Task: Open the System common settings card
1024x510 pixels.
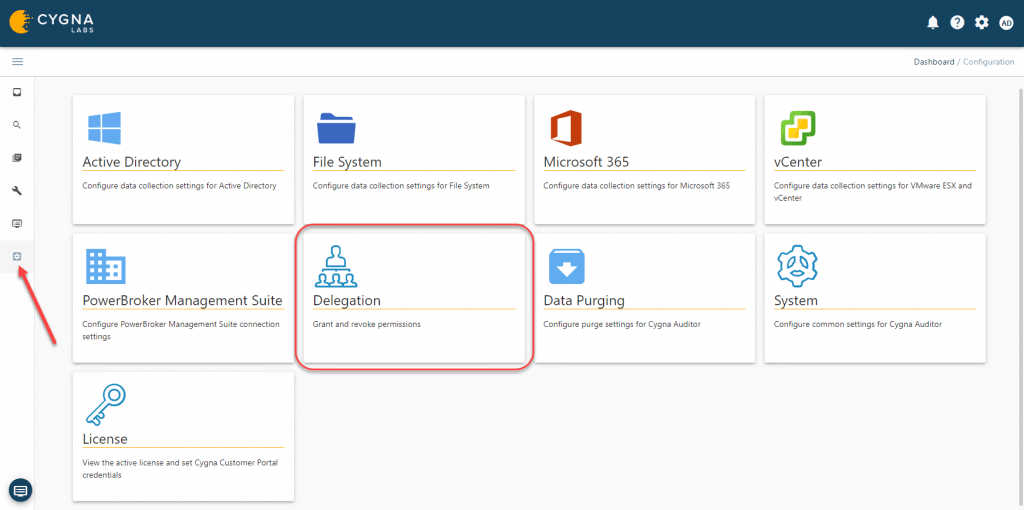Action: pos(875,298)
